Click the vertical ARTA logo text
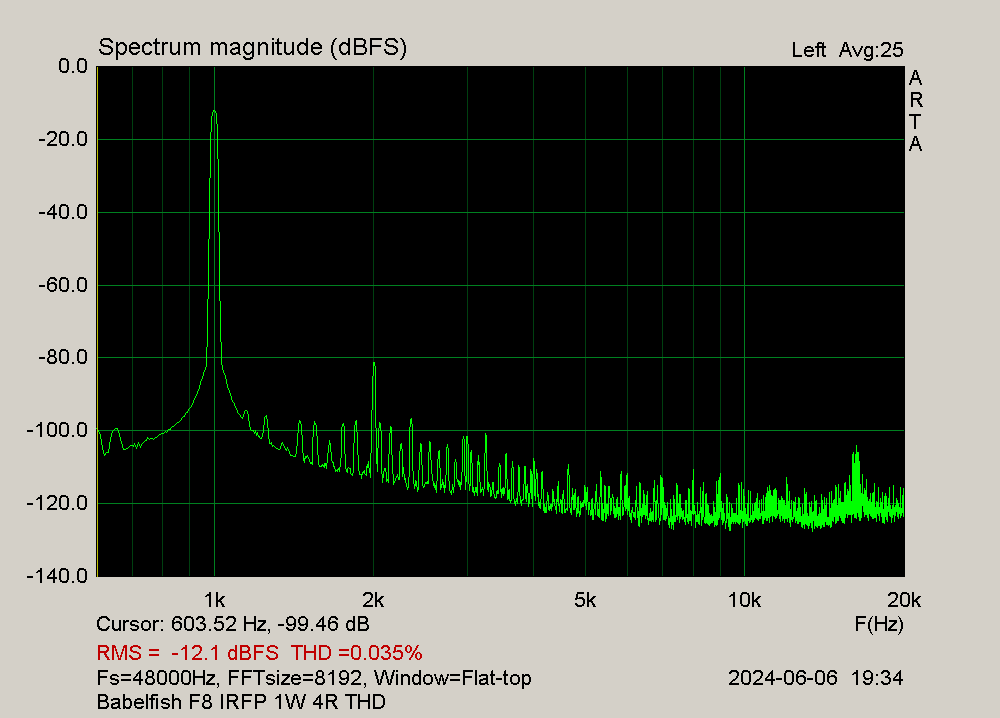 916,111
